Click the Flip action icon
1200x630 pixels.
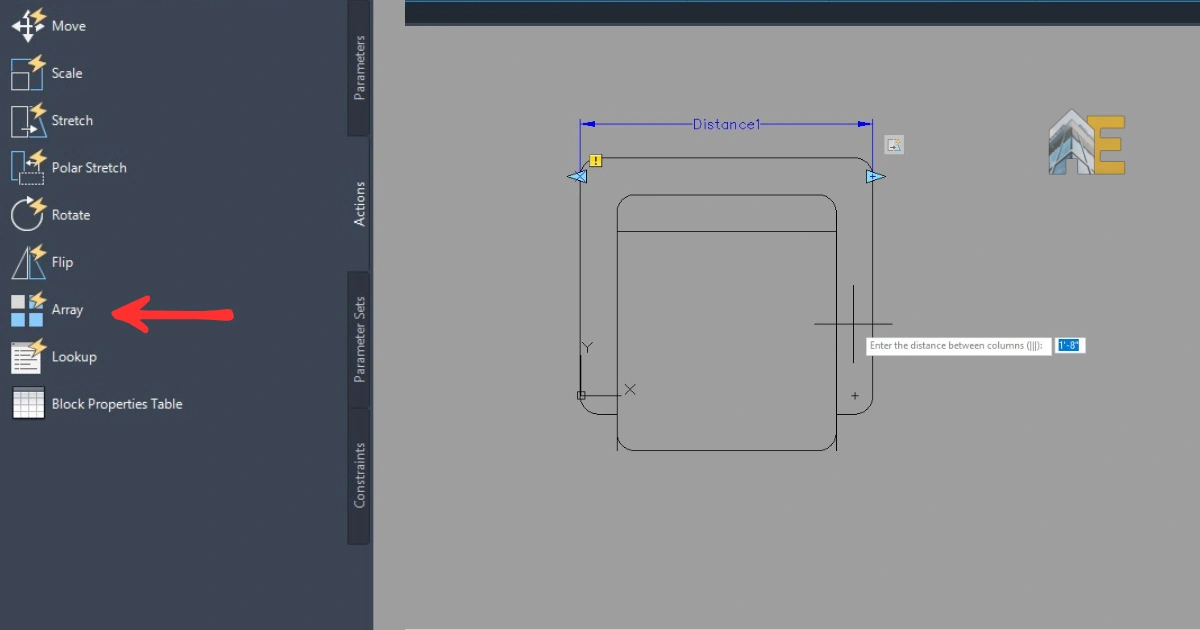28,262
